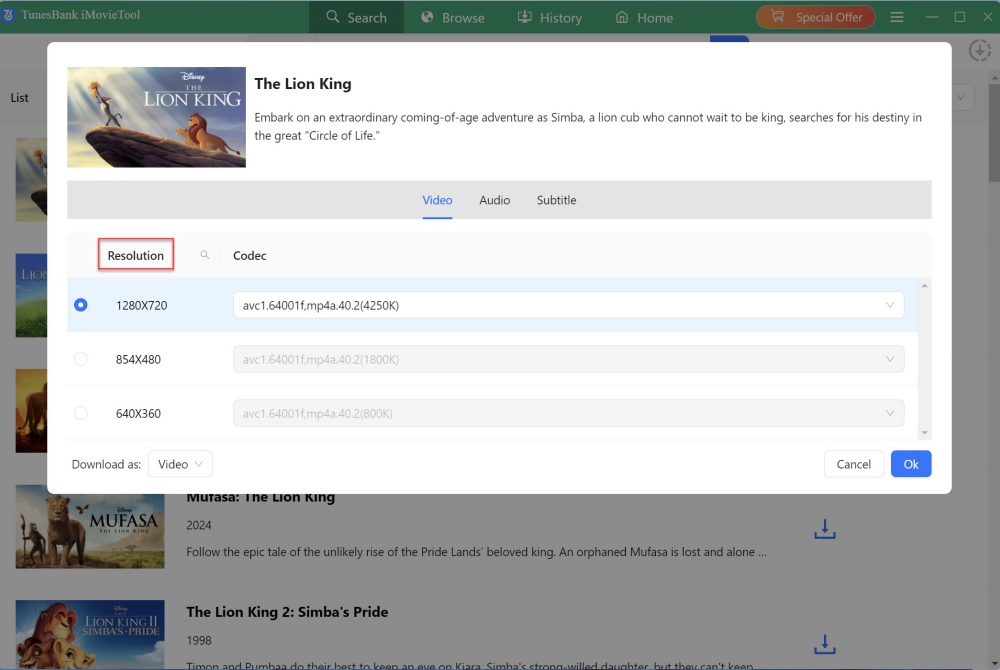Viewport: 1000px width, 670px height.
Task: Click the Mufasa movie poster thumbnail
Action: pyautogui.click(x=90, y=527)
